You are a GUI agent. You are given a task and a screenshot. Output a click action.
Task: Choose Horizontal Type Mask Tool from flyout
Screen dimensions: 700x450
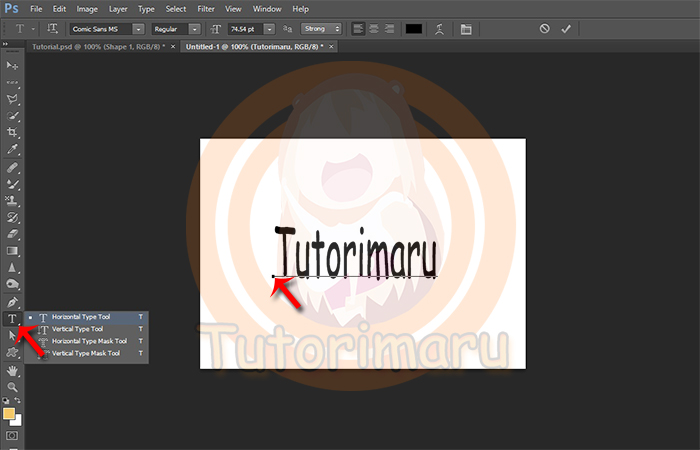pos(87,341)
